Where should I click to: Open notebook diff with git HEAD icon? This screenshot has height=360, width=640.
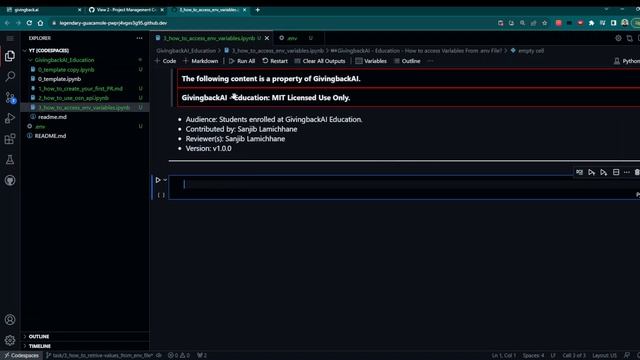[629, 38]
